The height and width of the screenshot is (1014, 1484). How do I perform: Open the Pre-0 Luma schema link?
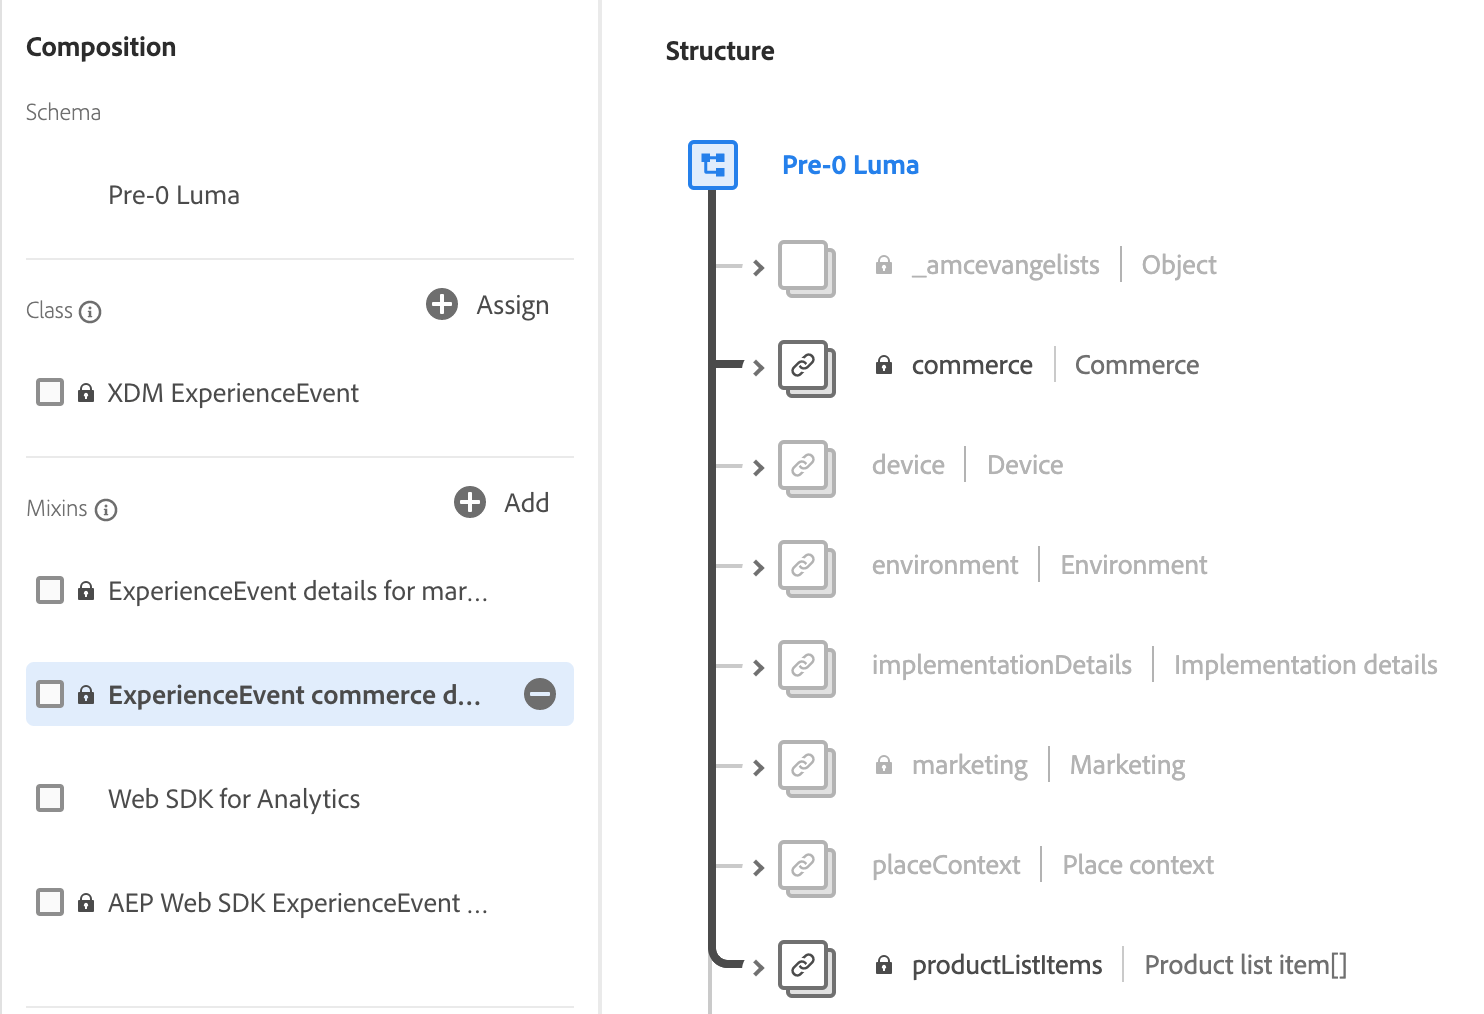pyautogui.click(x=851, y=165)
